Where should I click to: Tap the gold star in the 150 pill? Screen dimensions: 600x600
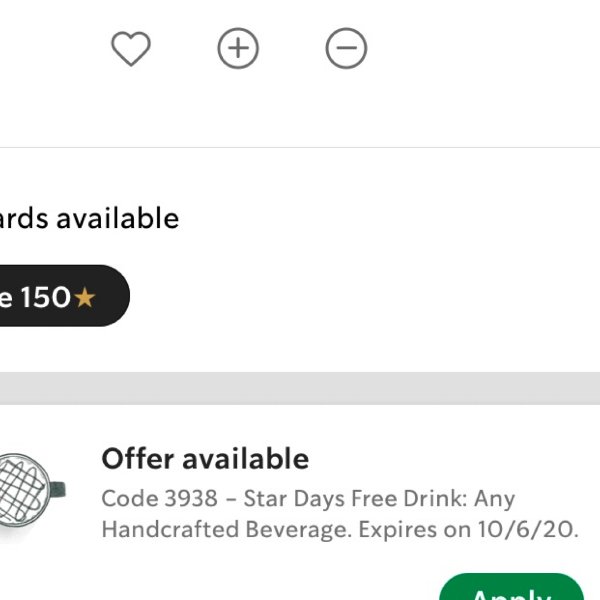pyautogui.click(x=85, y=297)
